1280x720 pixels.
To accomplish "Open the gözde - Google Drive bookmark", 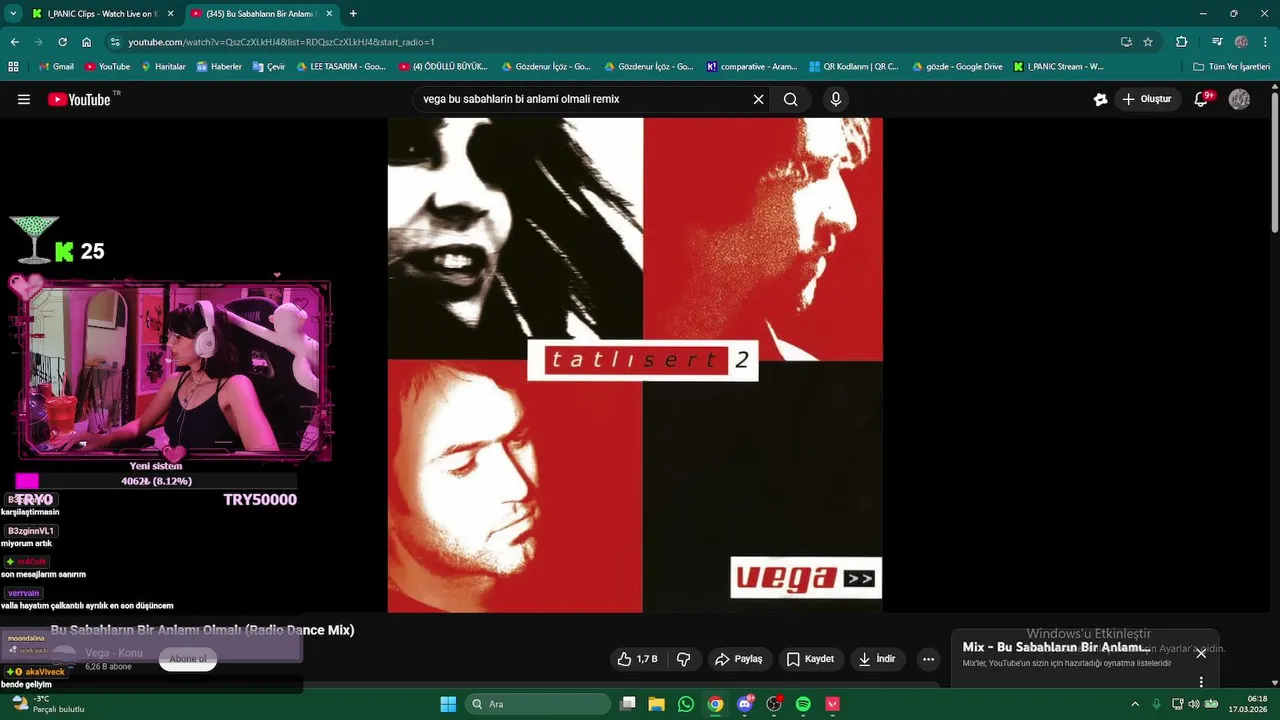I will tap(957, 67).
